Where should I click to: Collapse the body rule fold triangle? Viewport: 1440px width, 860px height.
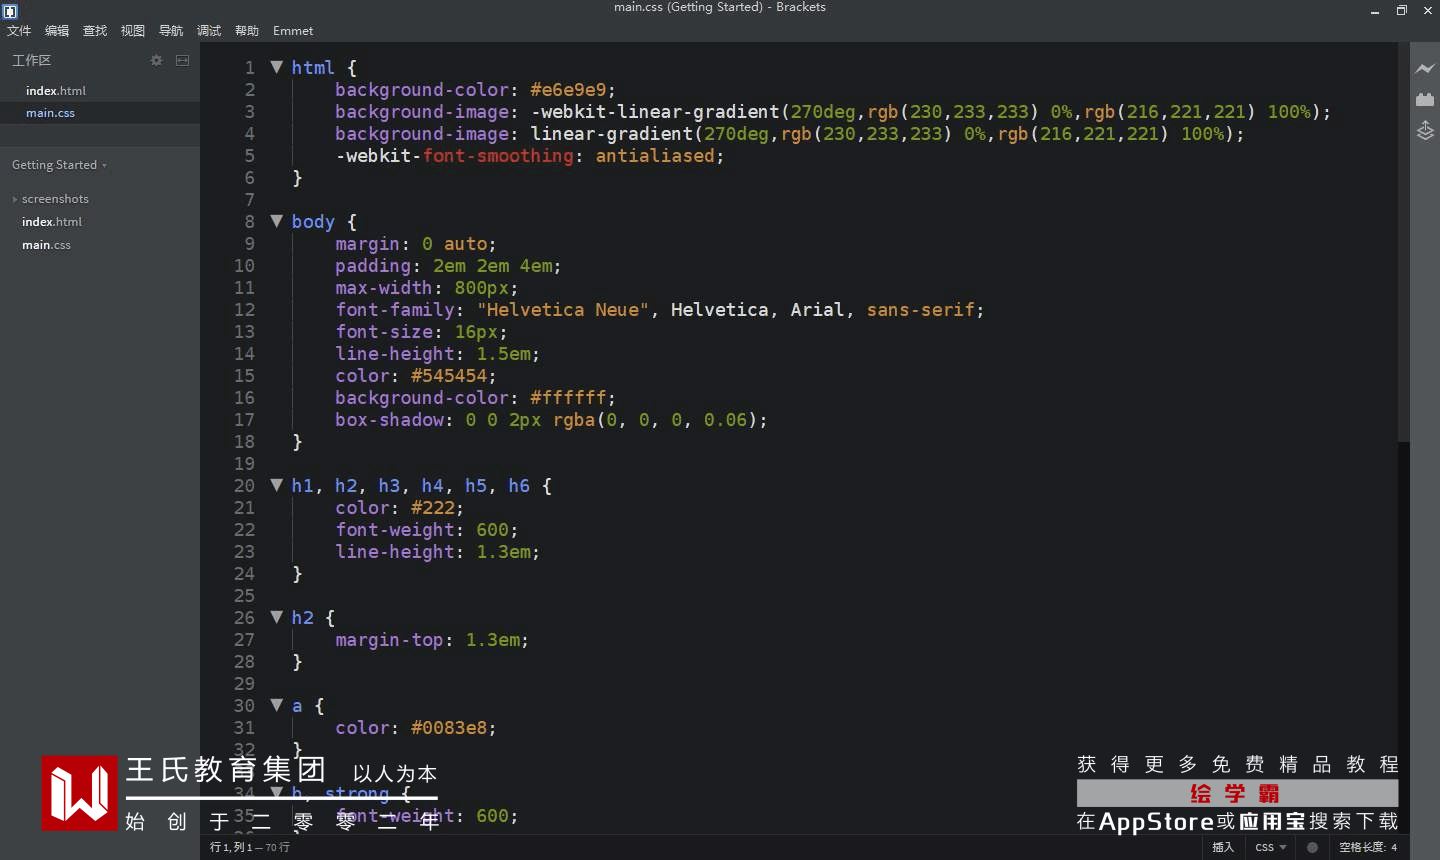point(277,221)
